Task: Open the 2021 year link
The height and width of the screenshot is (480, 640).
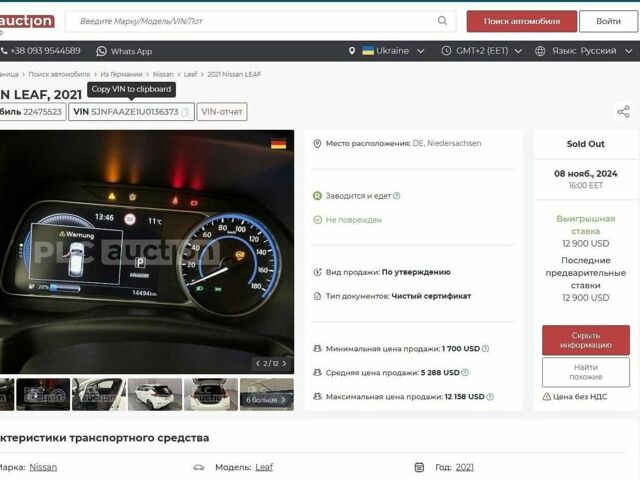Action: click(465, 467)
